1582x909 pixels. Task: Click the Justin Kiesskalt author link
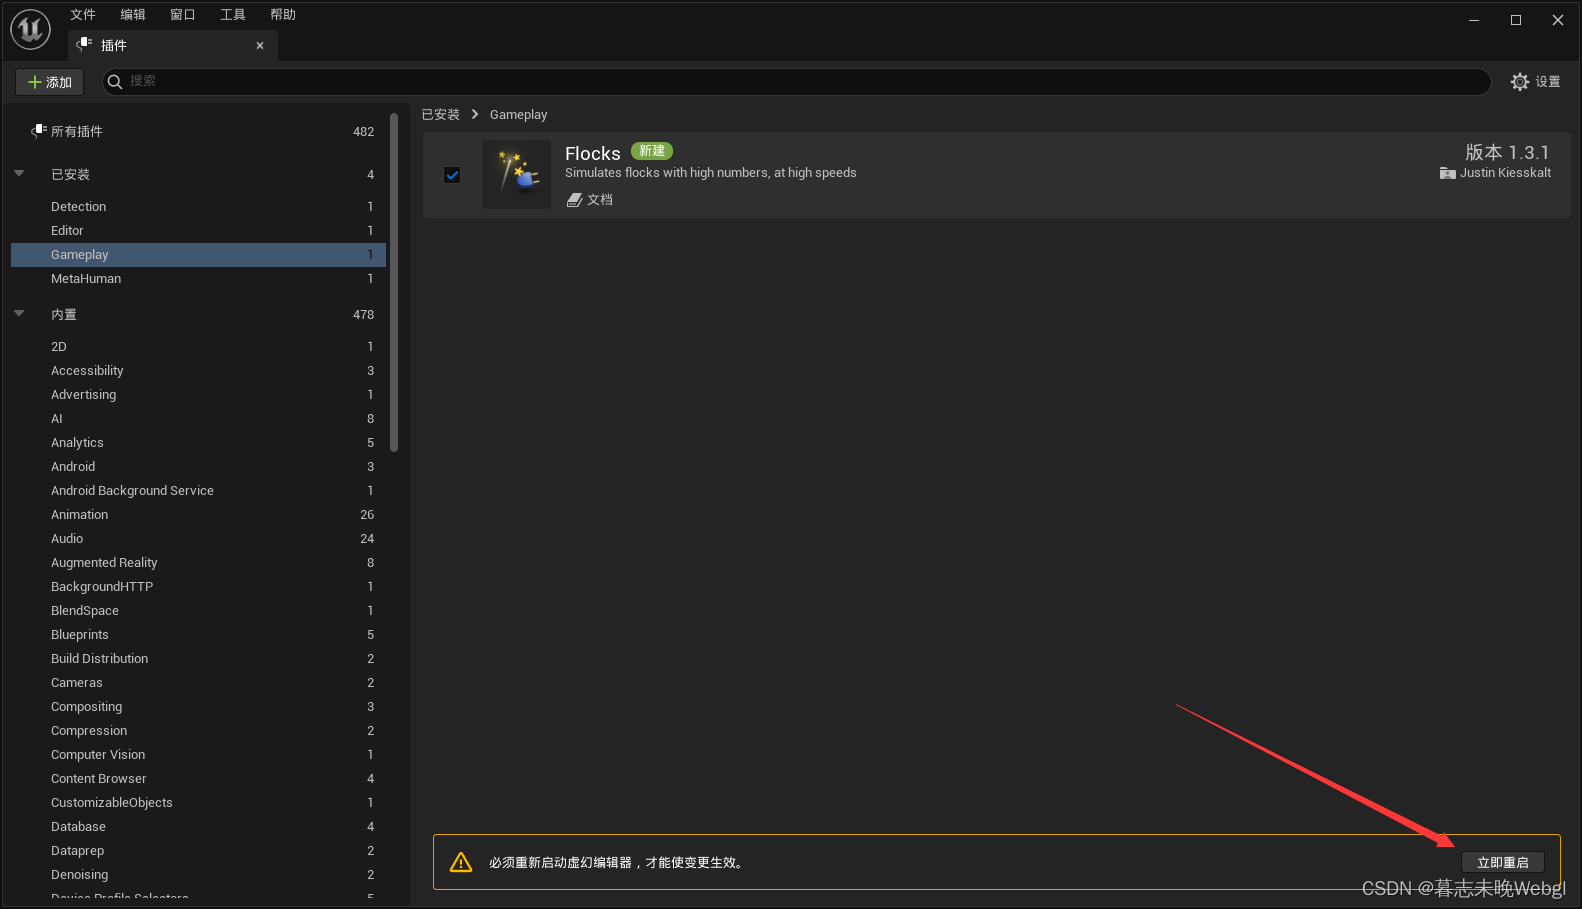click(1495, 173)
